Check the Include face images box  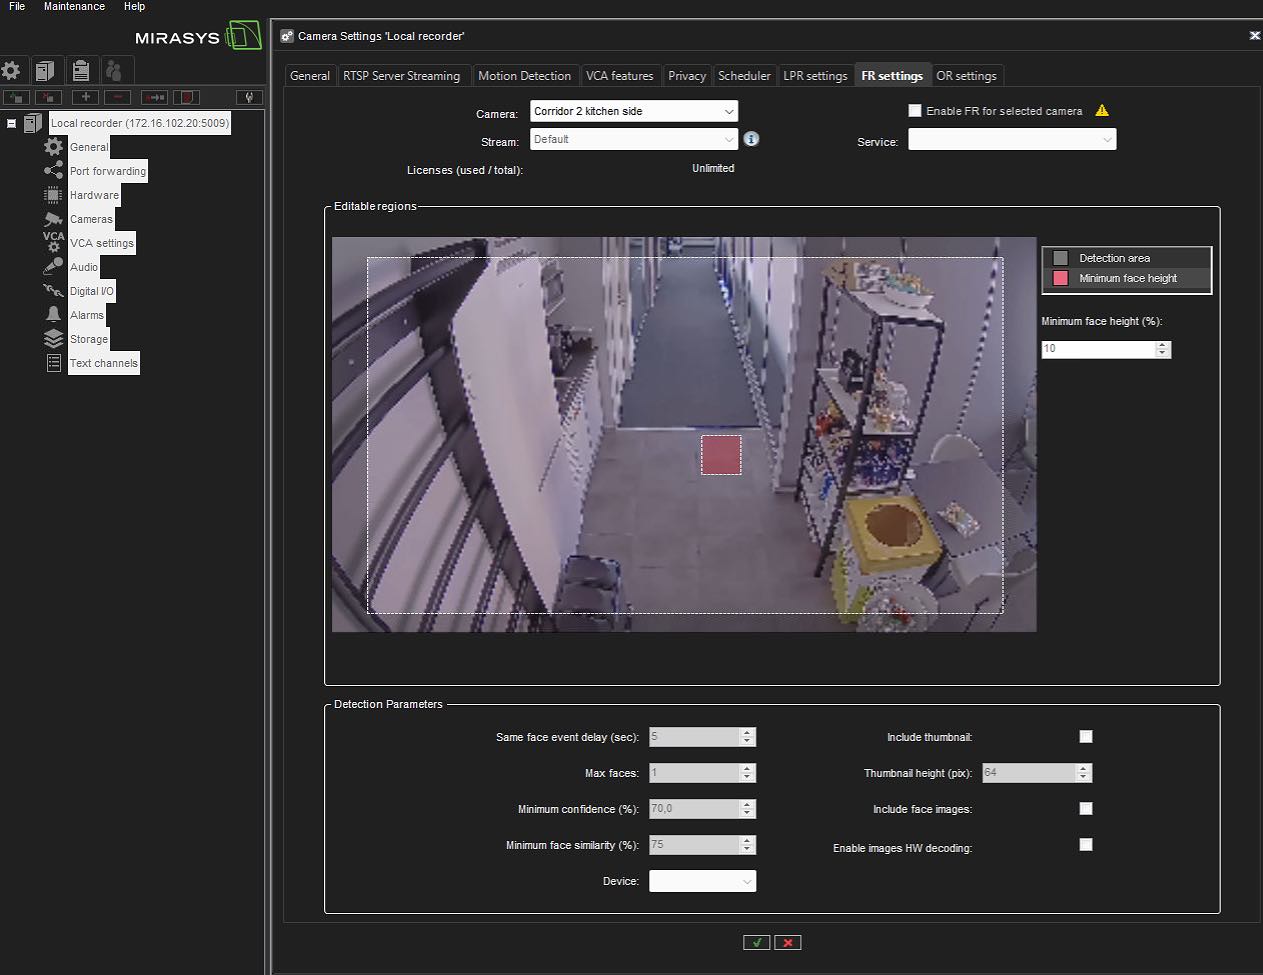[1086, 809]
